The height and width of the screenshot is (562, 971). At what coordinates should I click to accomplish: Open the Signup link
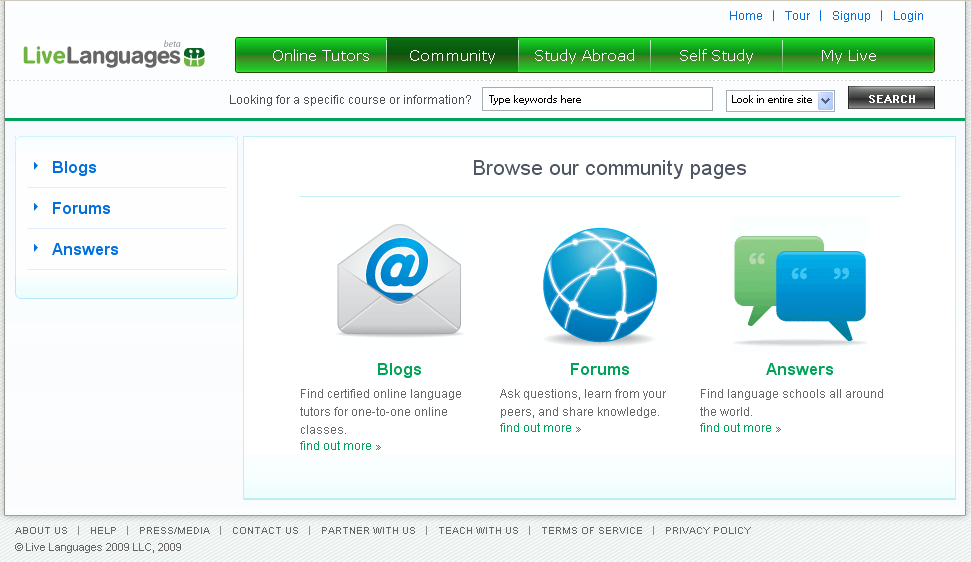click(x=851, y=16)
